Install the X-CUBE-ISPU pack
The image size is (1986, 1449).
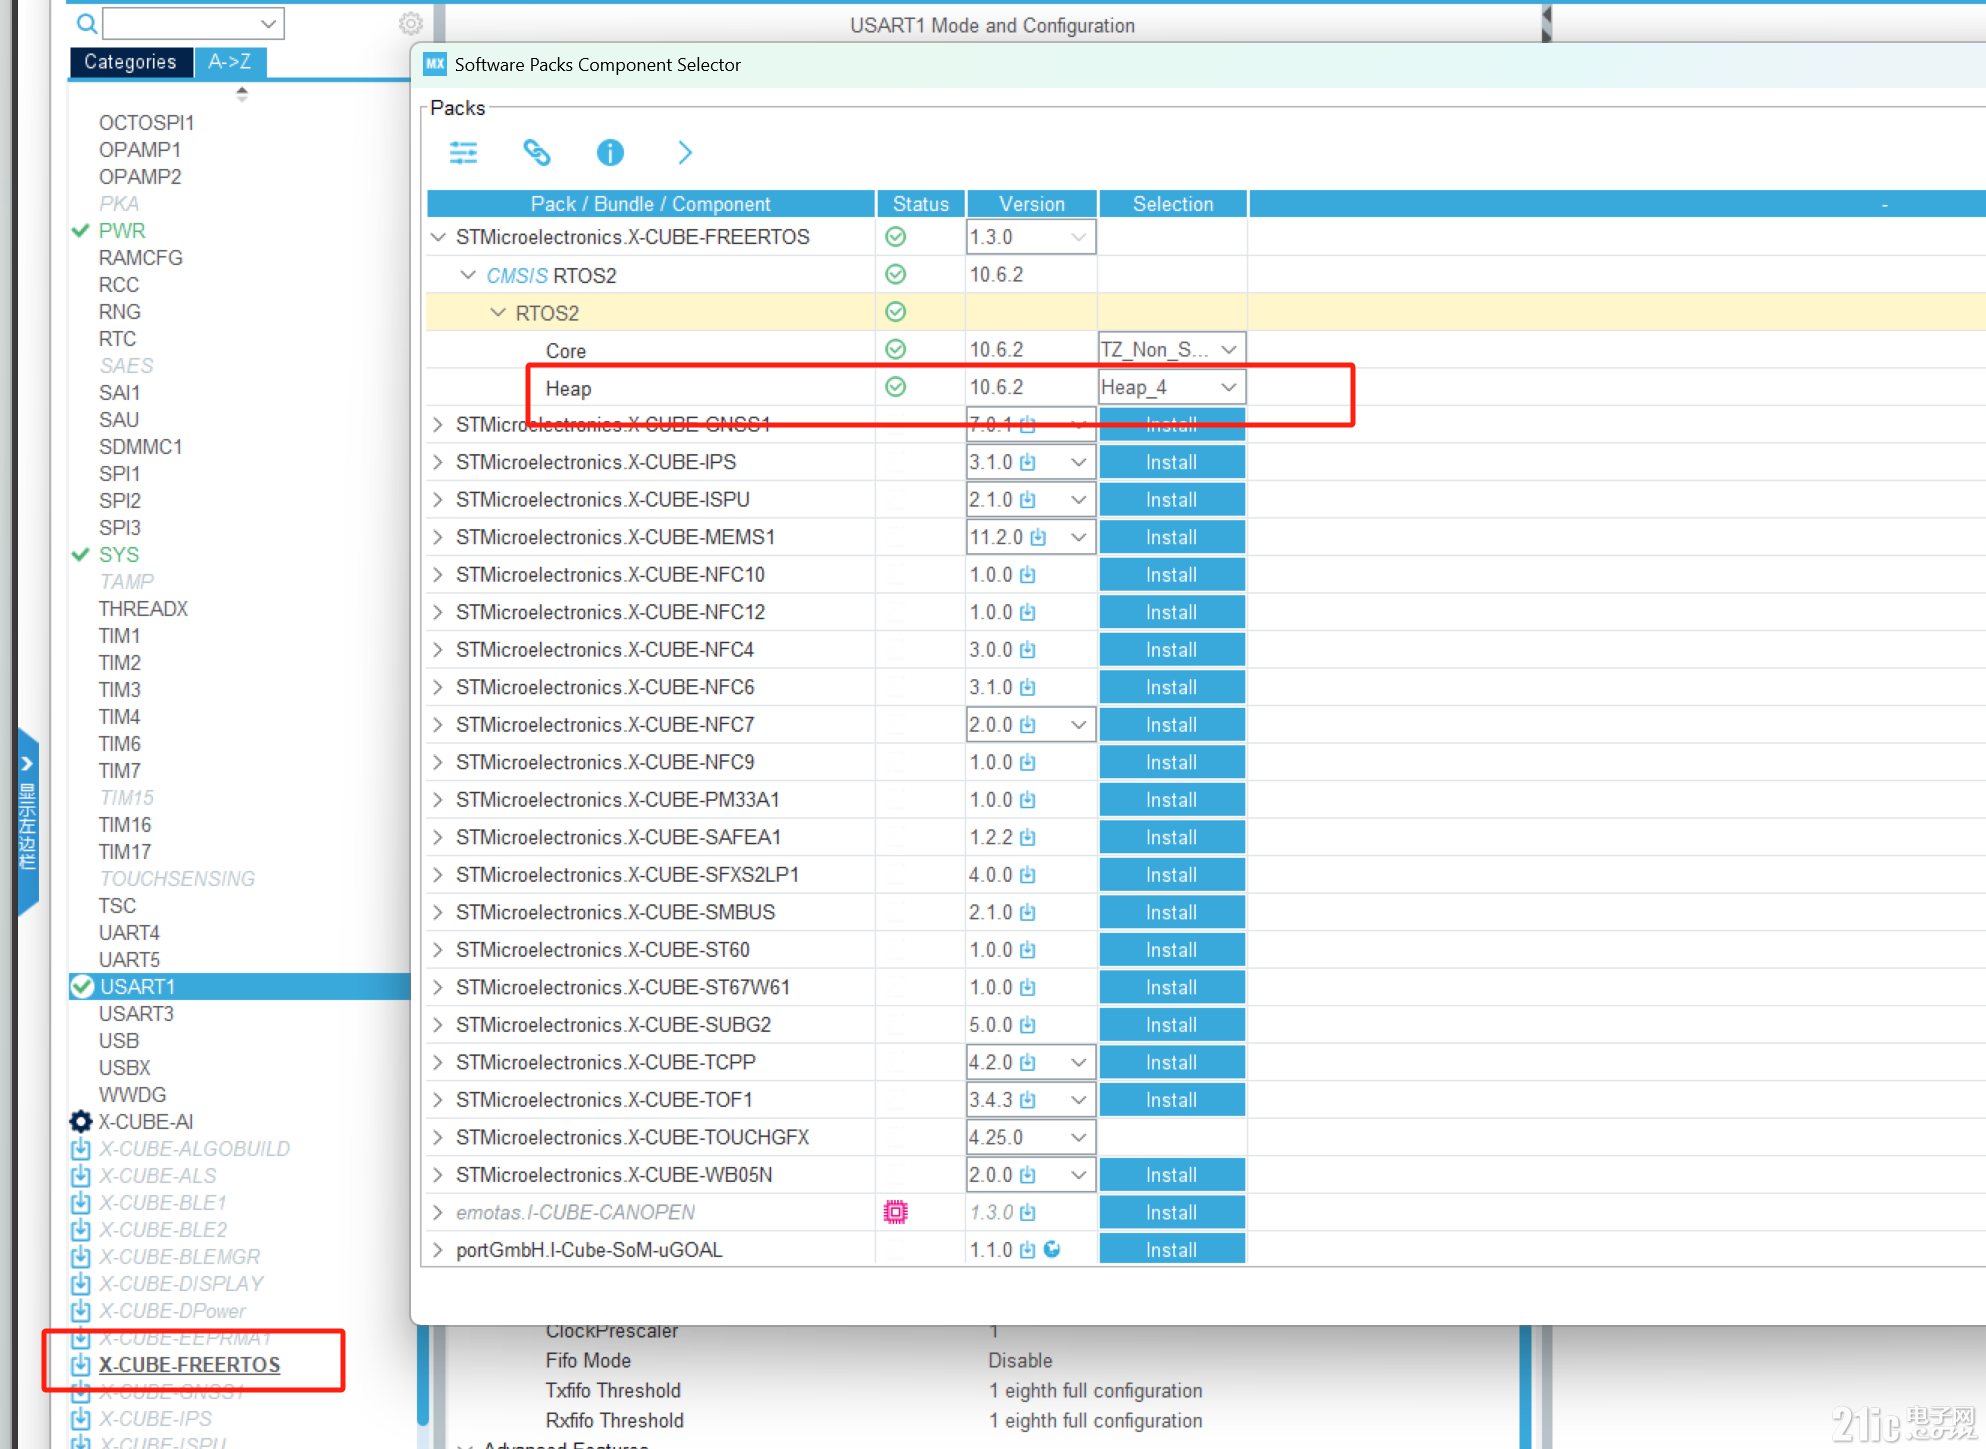[x=1172, y=500]
